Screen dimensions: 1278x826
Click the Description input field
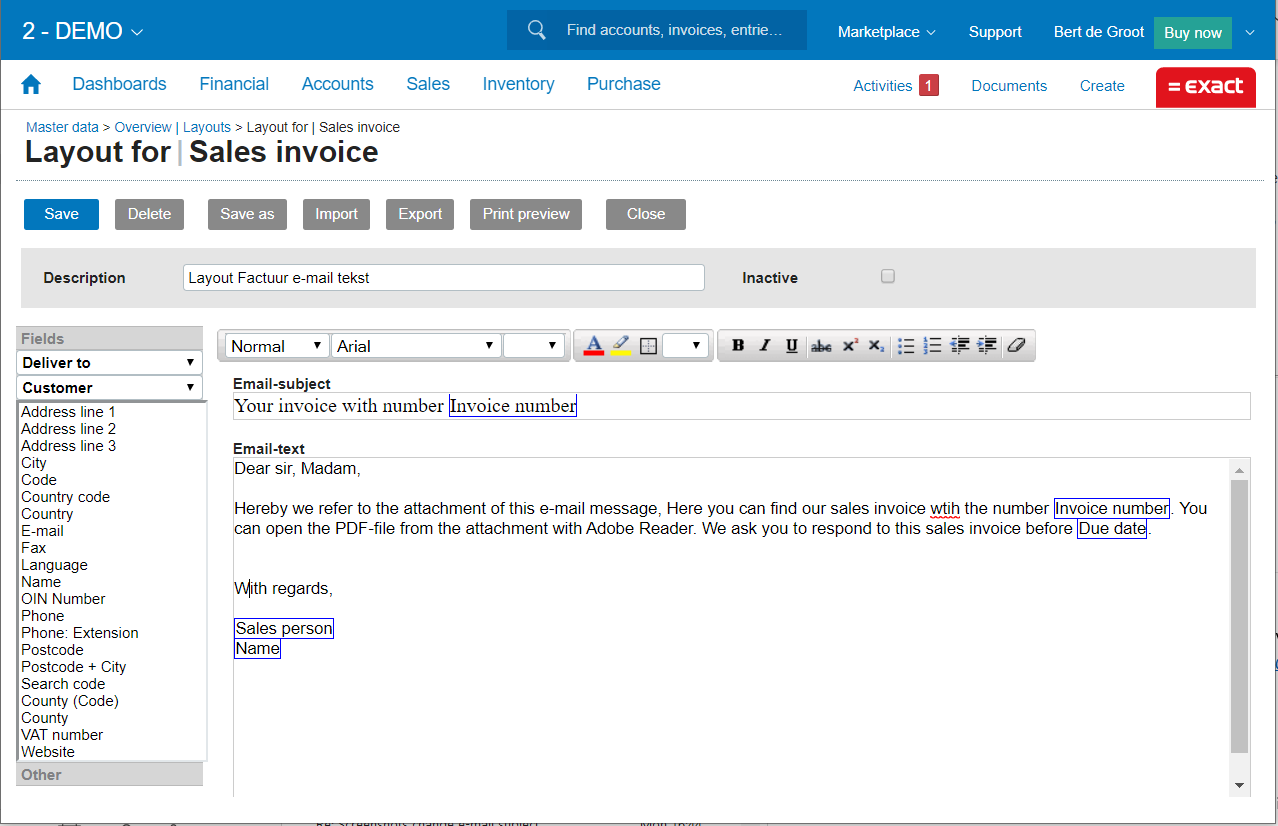pos(443,278)
